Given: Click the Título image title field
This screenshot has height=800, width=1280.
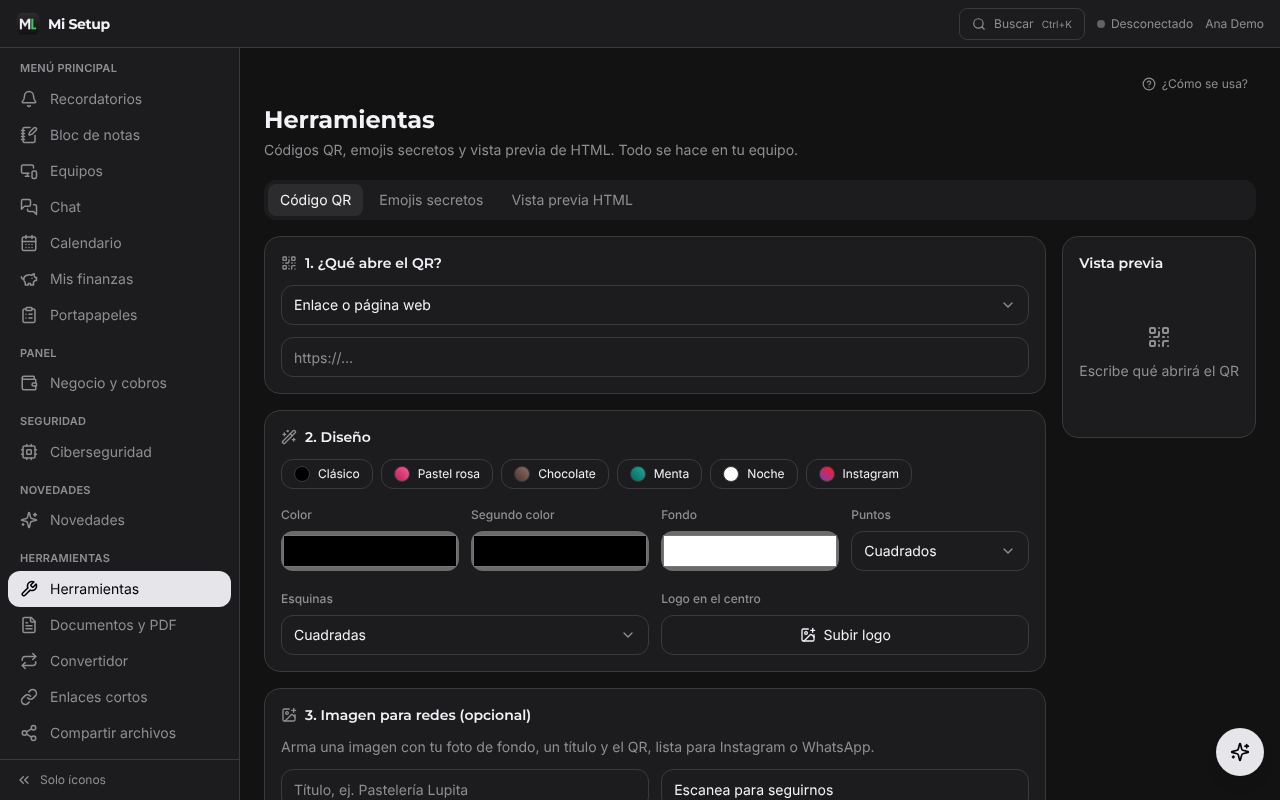Looking at the screenshot, I should (x=465, y=785).
